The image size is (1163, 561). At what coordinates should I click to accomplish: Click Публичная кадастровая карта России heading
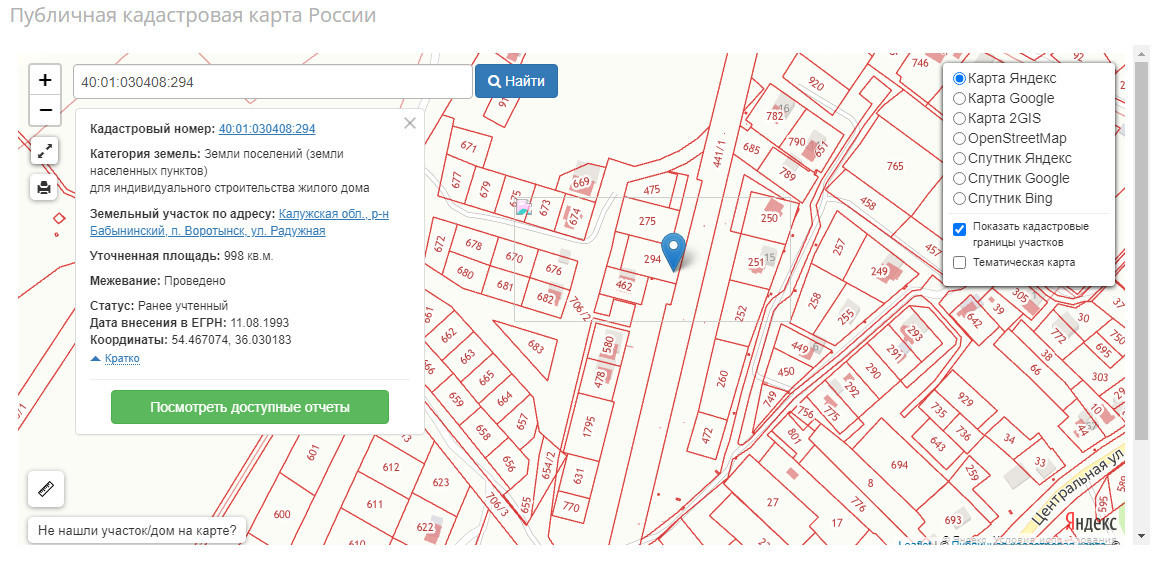[193, 16]
